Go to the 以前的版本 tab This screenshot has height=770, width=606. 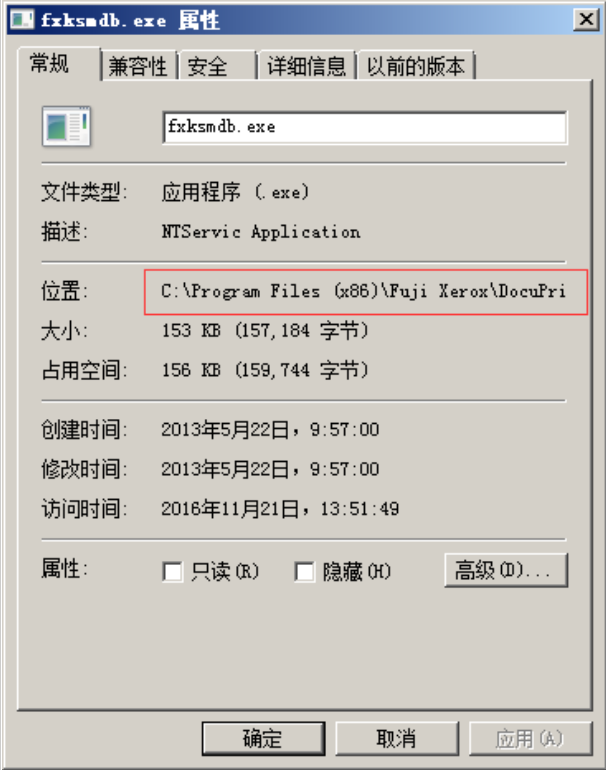[x=416, y=66]
